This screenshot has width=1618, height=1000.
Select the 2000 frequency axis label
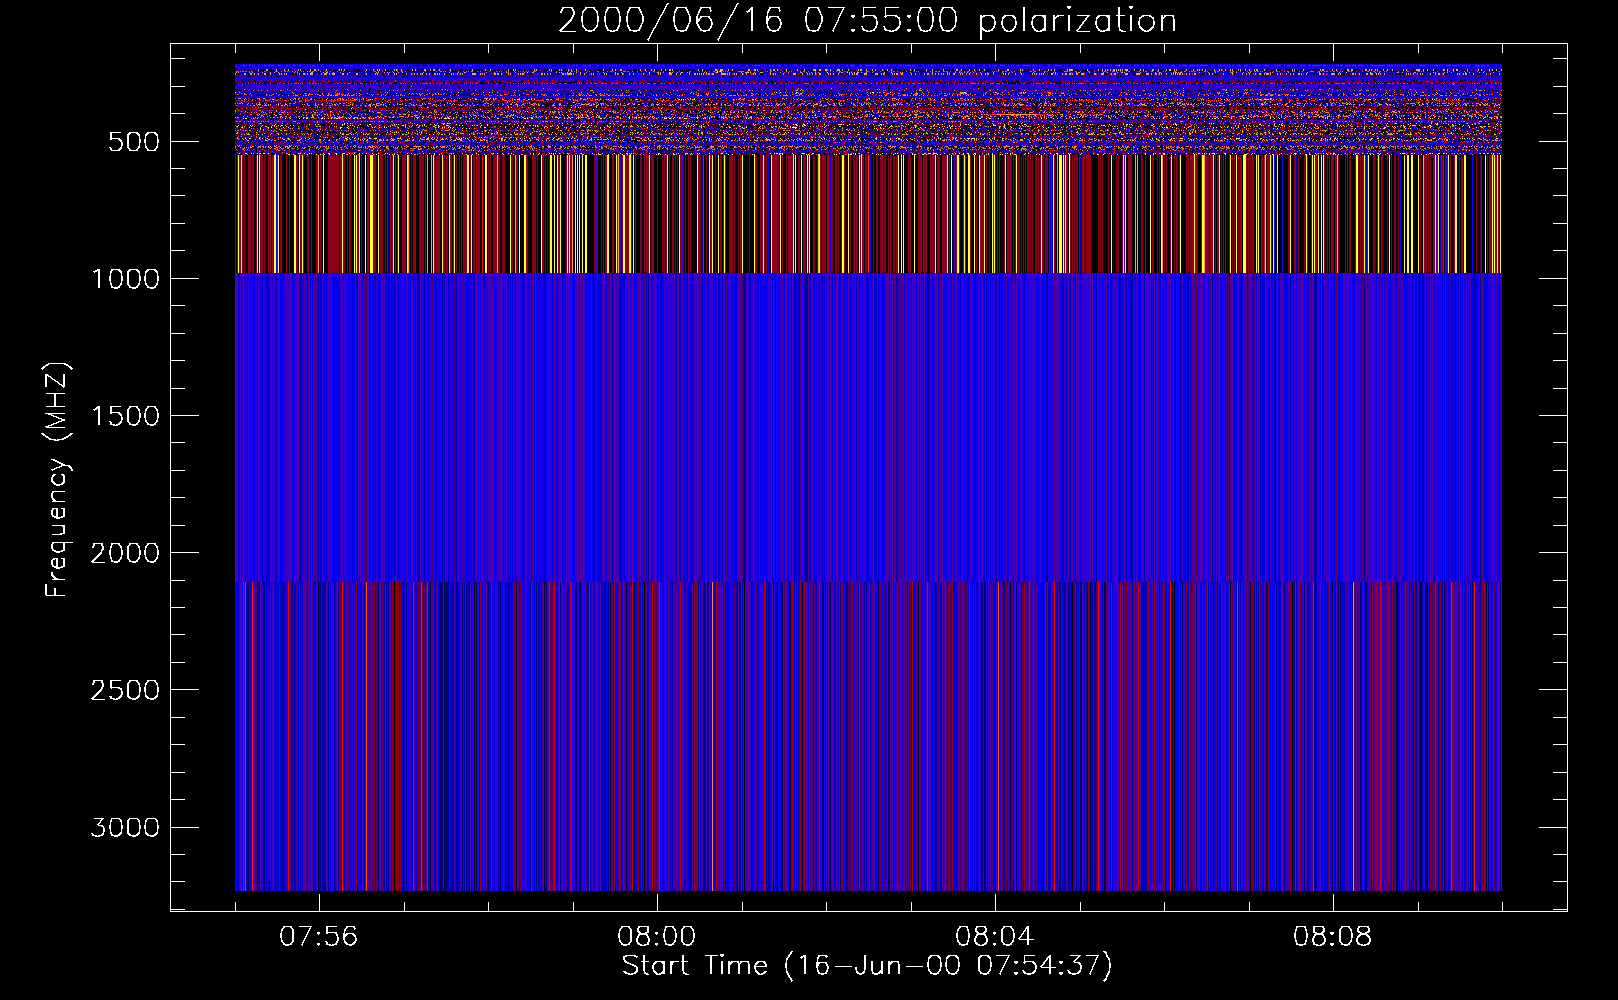coord(125,553)
